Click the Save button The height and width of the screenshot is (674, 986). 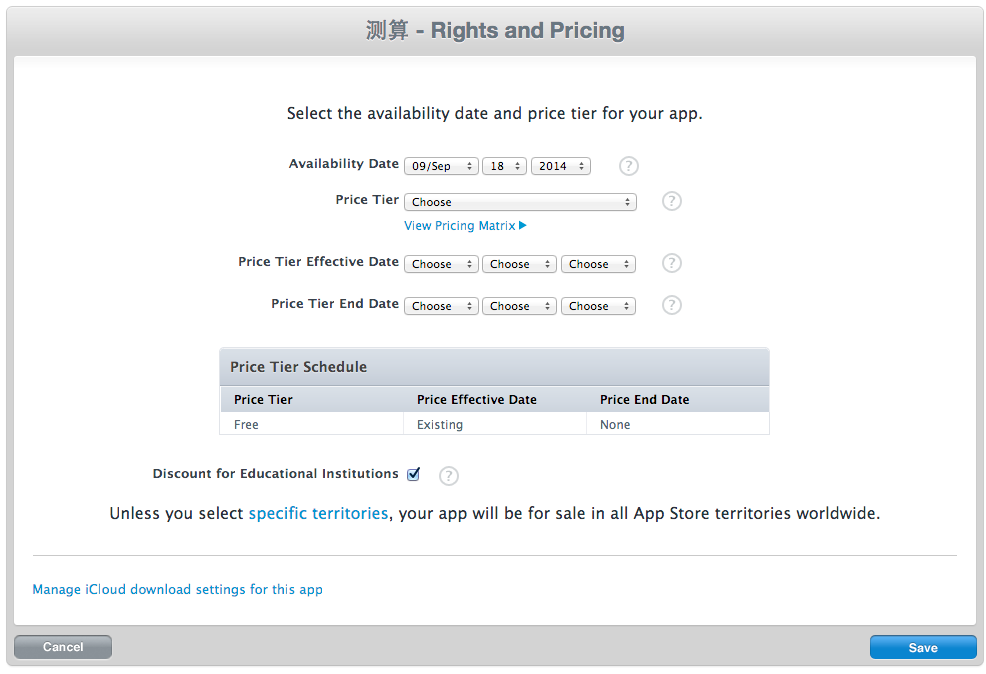(x=923, y=648)
